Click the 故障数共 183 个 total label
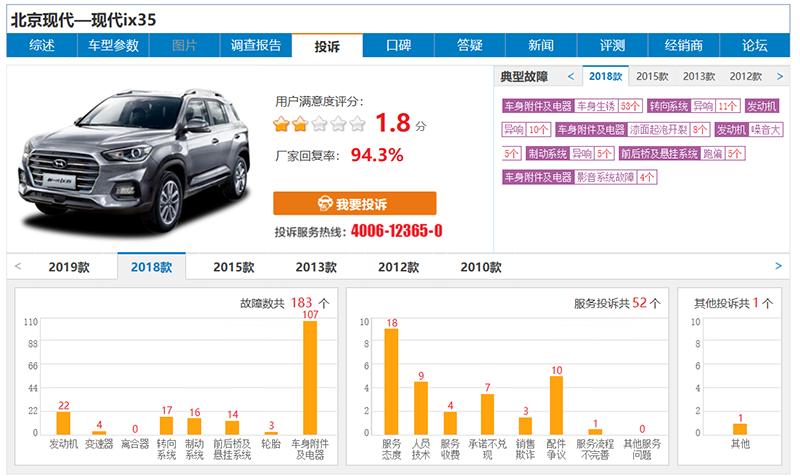This screenshot has height=476, width=800. click(285, 303)
